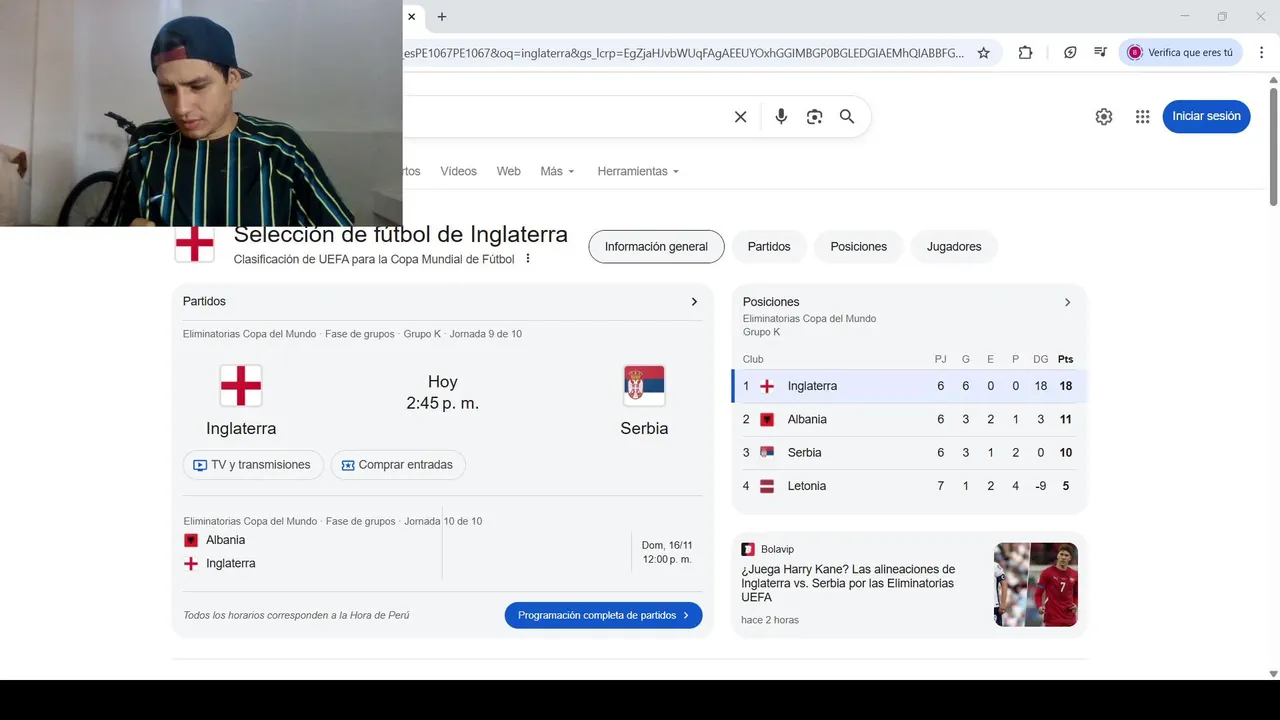
Task: Click the media control icon in toolbar
Action: click(1100, 53)
